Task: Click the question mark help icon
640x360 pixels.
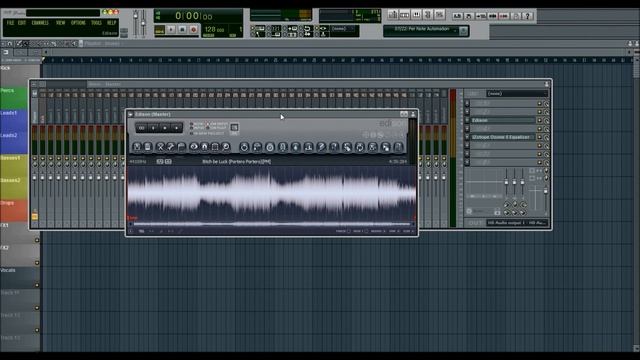Action: (x=527, y=16)
